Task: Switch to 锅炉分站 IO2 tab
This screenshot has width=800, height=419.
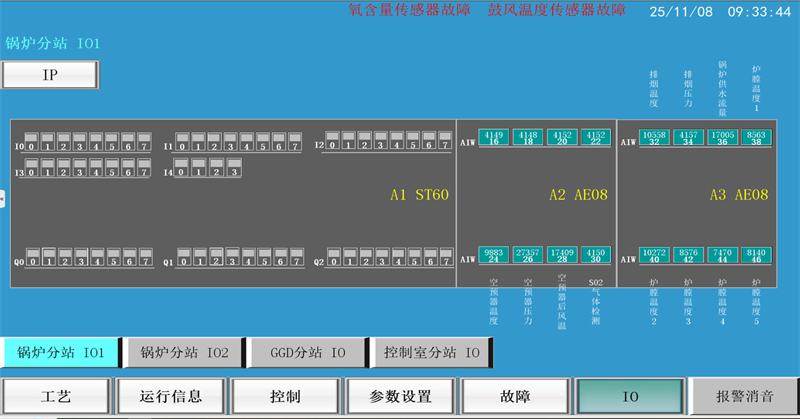Action: click(184, 353)
